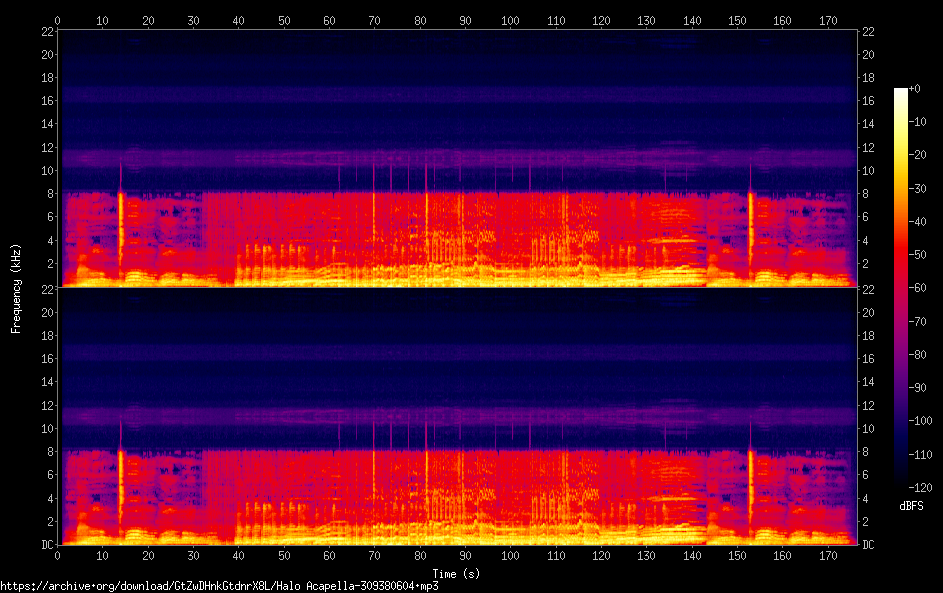
Task: Click the bright spike near 14 seconds, upper channel
Action: pyautogui.click(x=121, y=230)
